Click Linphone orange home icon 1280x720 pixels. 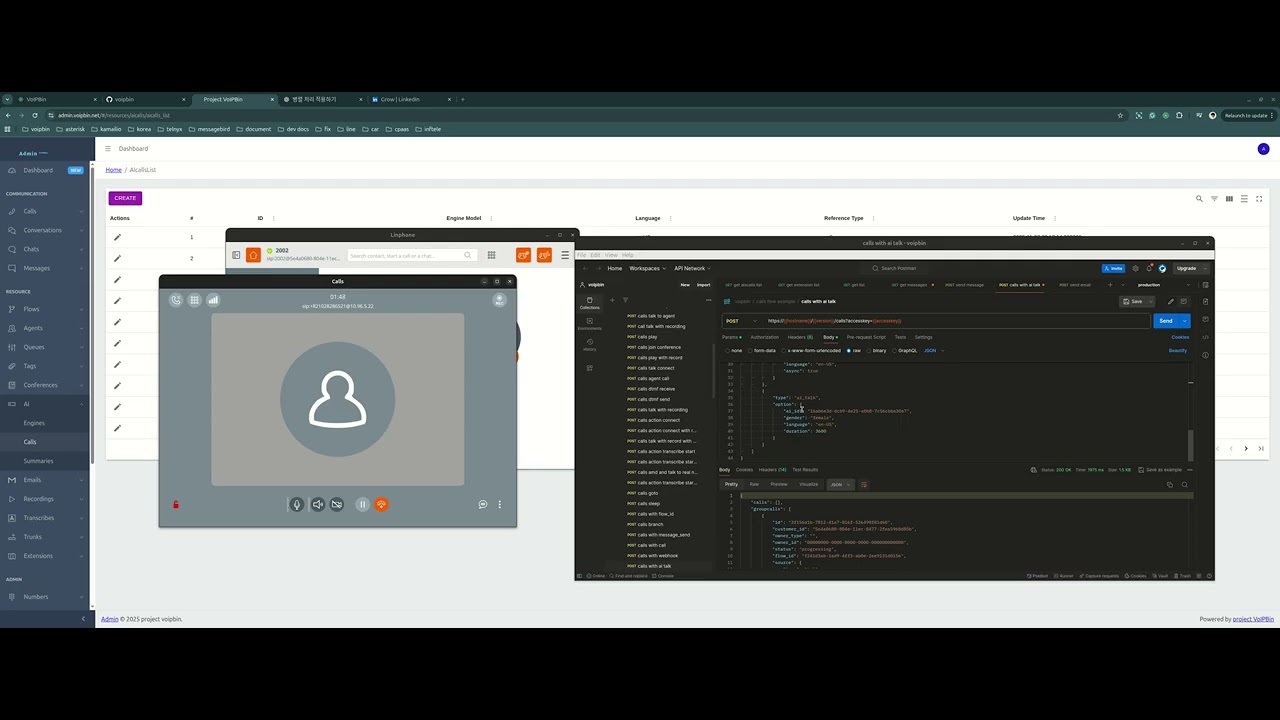[x=254, y=255]
